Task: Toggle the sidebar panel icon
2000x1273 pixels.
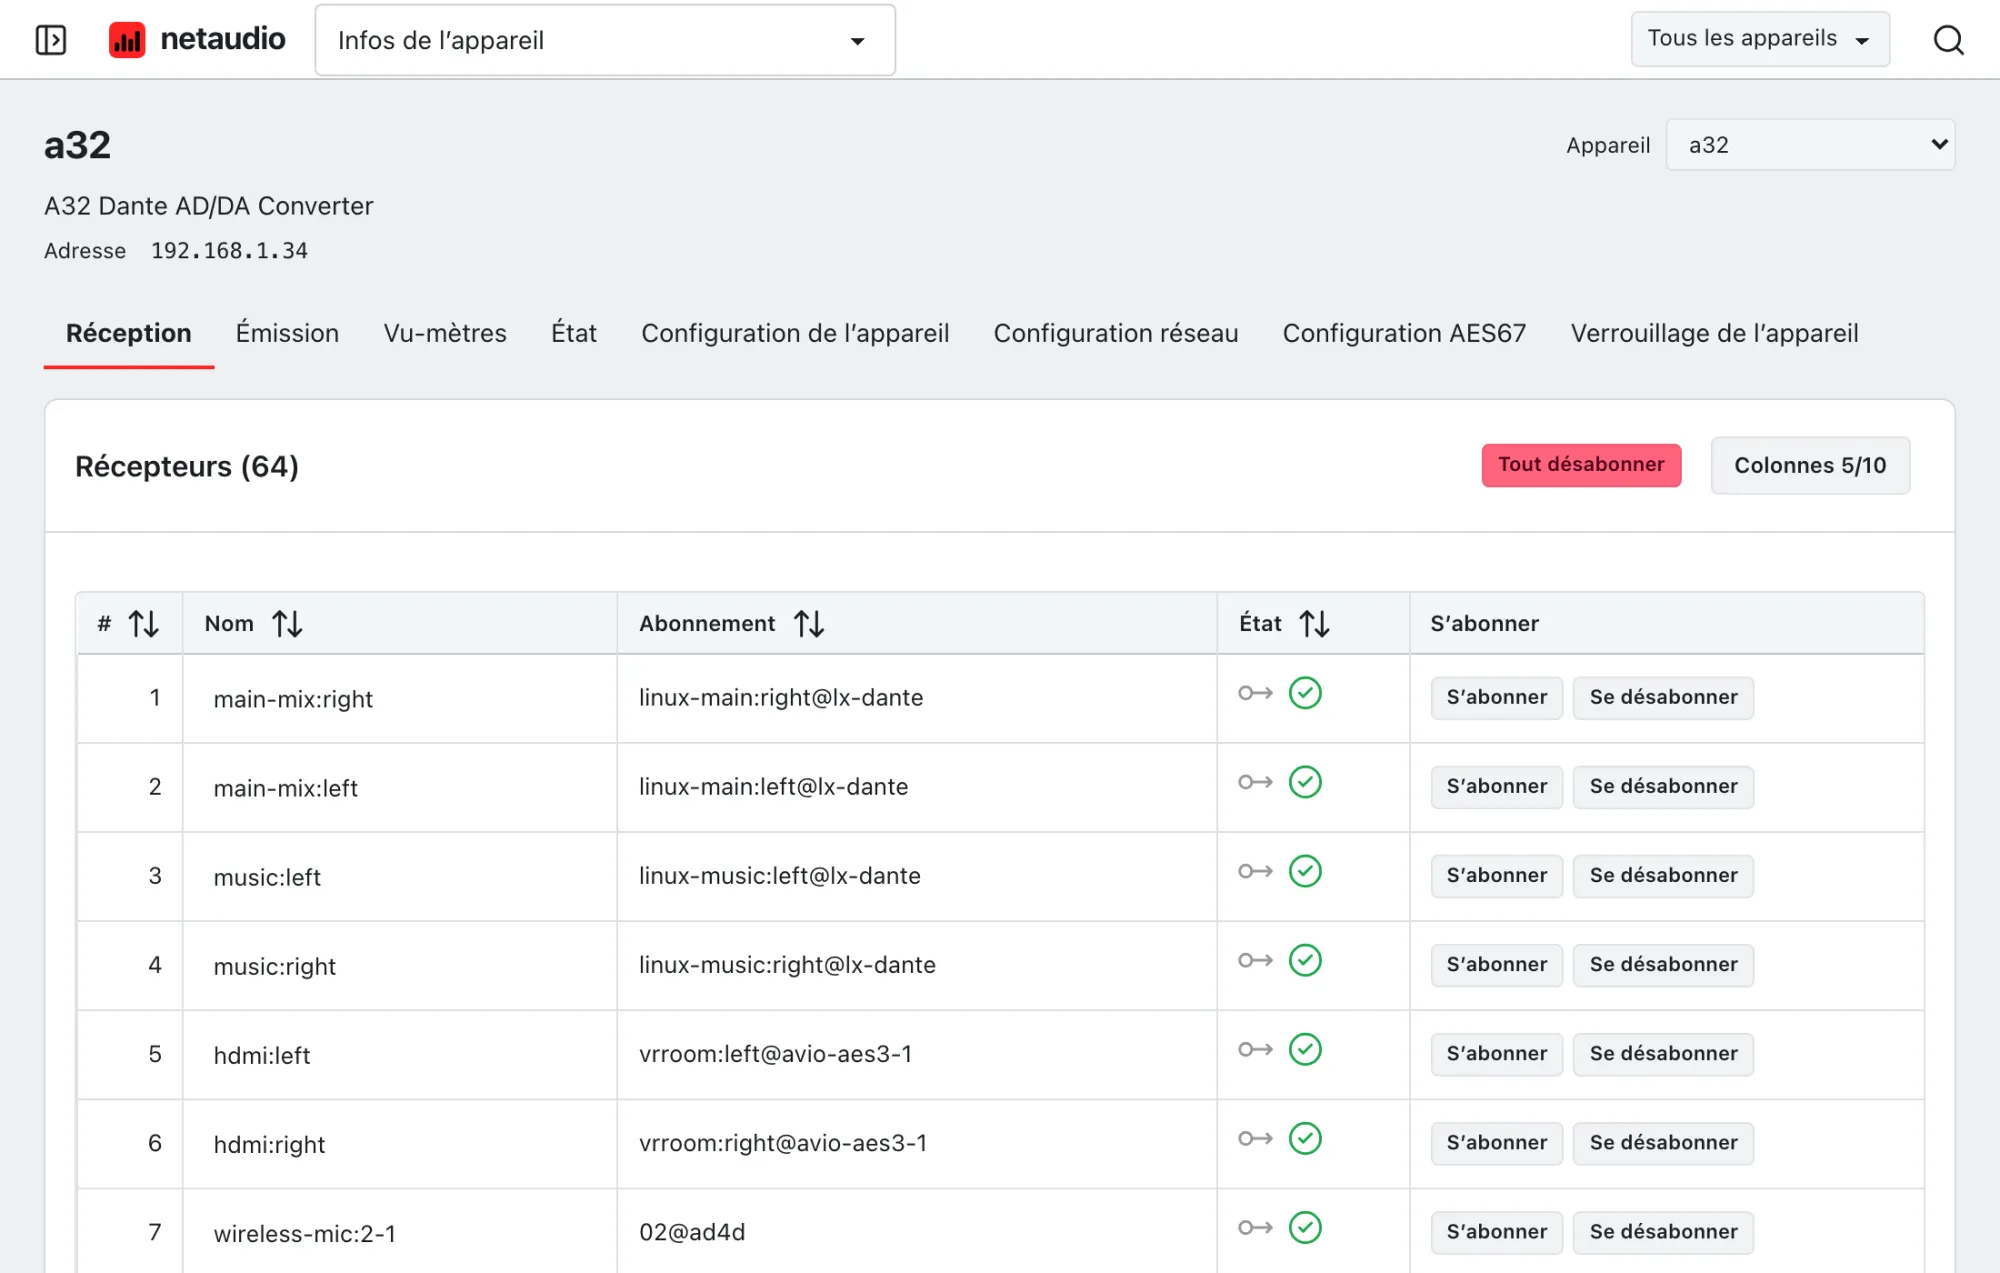Action: [x=51, y=40]
